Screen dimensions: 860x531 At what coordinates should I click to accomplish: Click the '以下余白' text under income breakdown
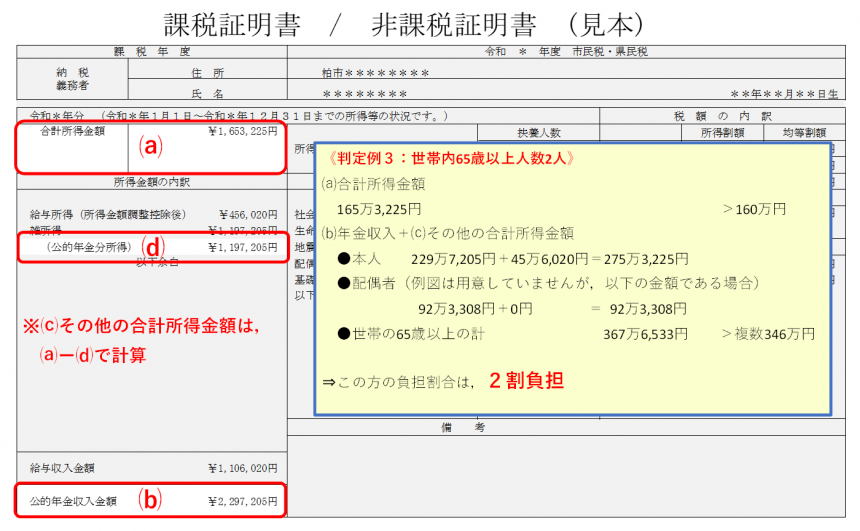[157, 262]
